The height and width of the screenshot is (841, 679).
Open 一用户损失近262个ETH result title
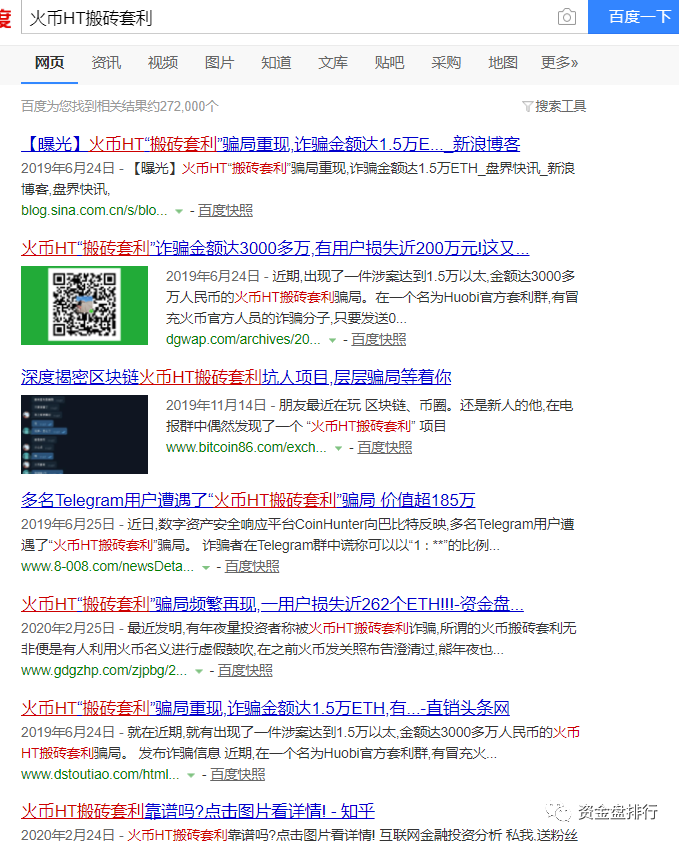(x=272, y=604)
